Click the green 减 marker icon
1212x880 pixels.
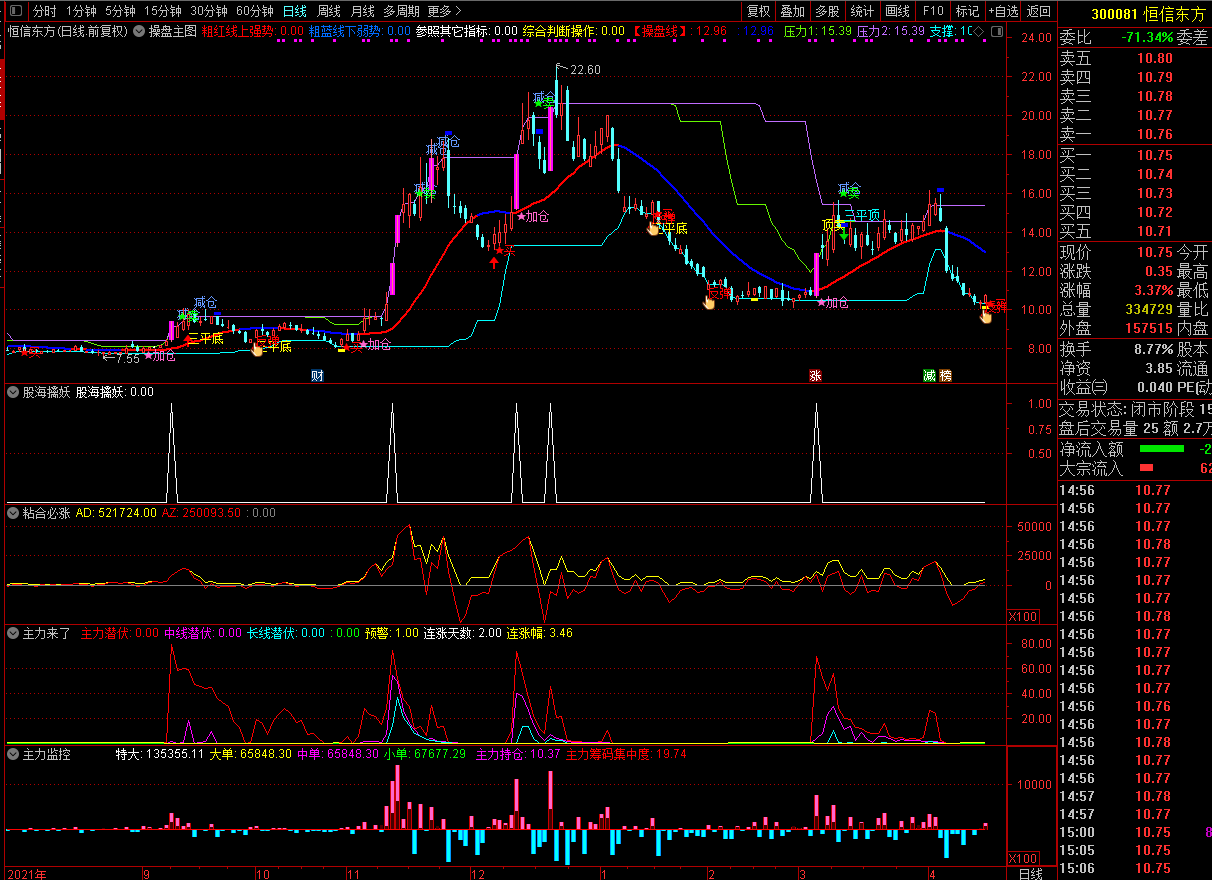pyautogui.click(x=929, y=376)
